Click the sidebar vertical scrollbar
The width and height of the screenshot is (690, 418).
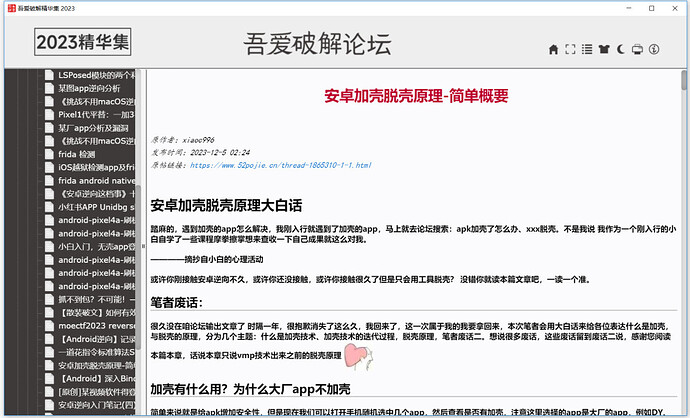click(x=139, y=200)
